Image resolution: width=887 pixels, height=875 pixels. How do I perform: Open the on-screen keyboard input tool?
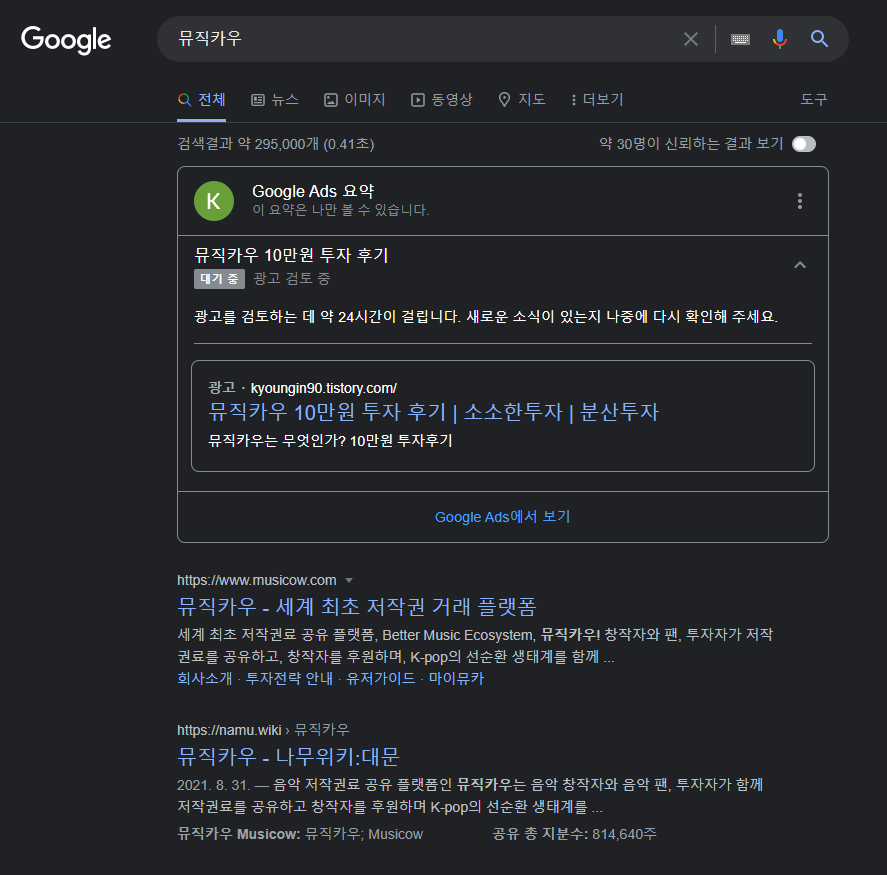tap(740, 39)
